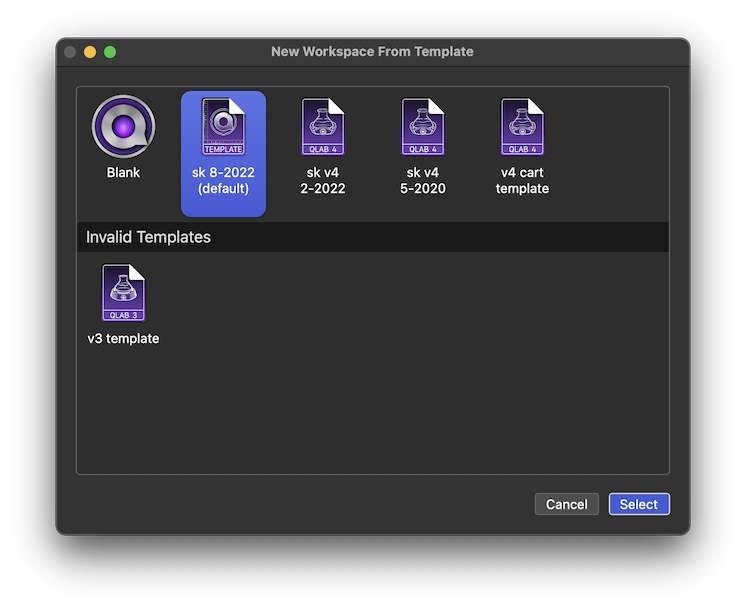Viewport: 746px width, 609px height.
Task: Click the 'sk v4 2-2022' name label
Action: pos(323,180)
